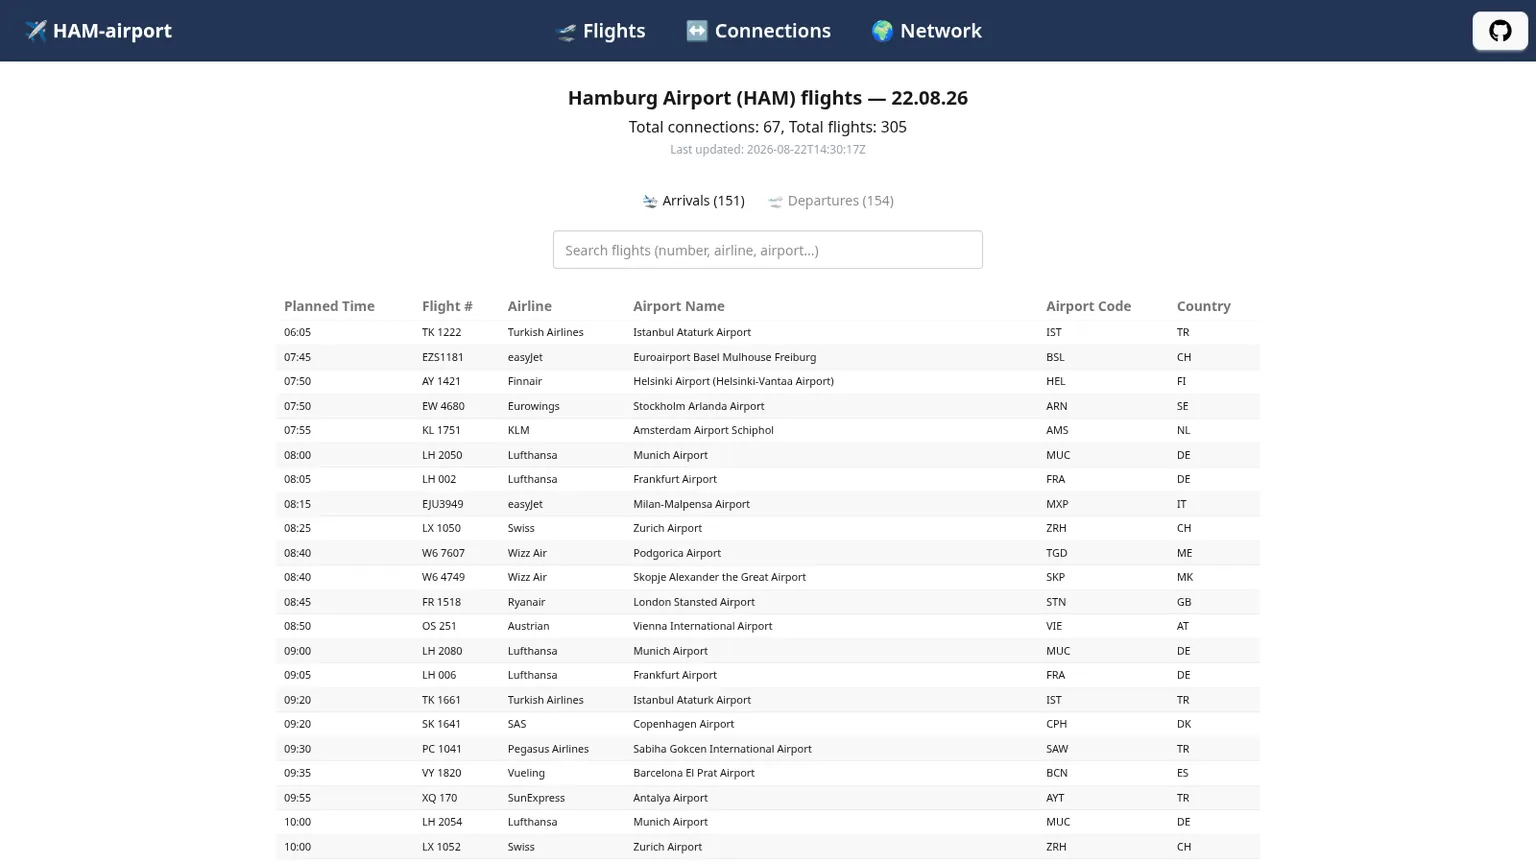Click the SunExpress airline cell
The image size is (1536, 864).
point(536,798)
